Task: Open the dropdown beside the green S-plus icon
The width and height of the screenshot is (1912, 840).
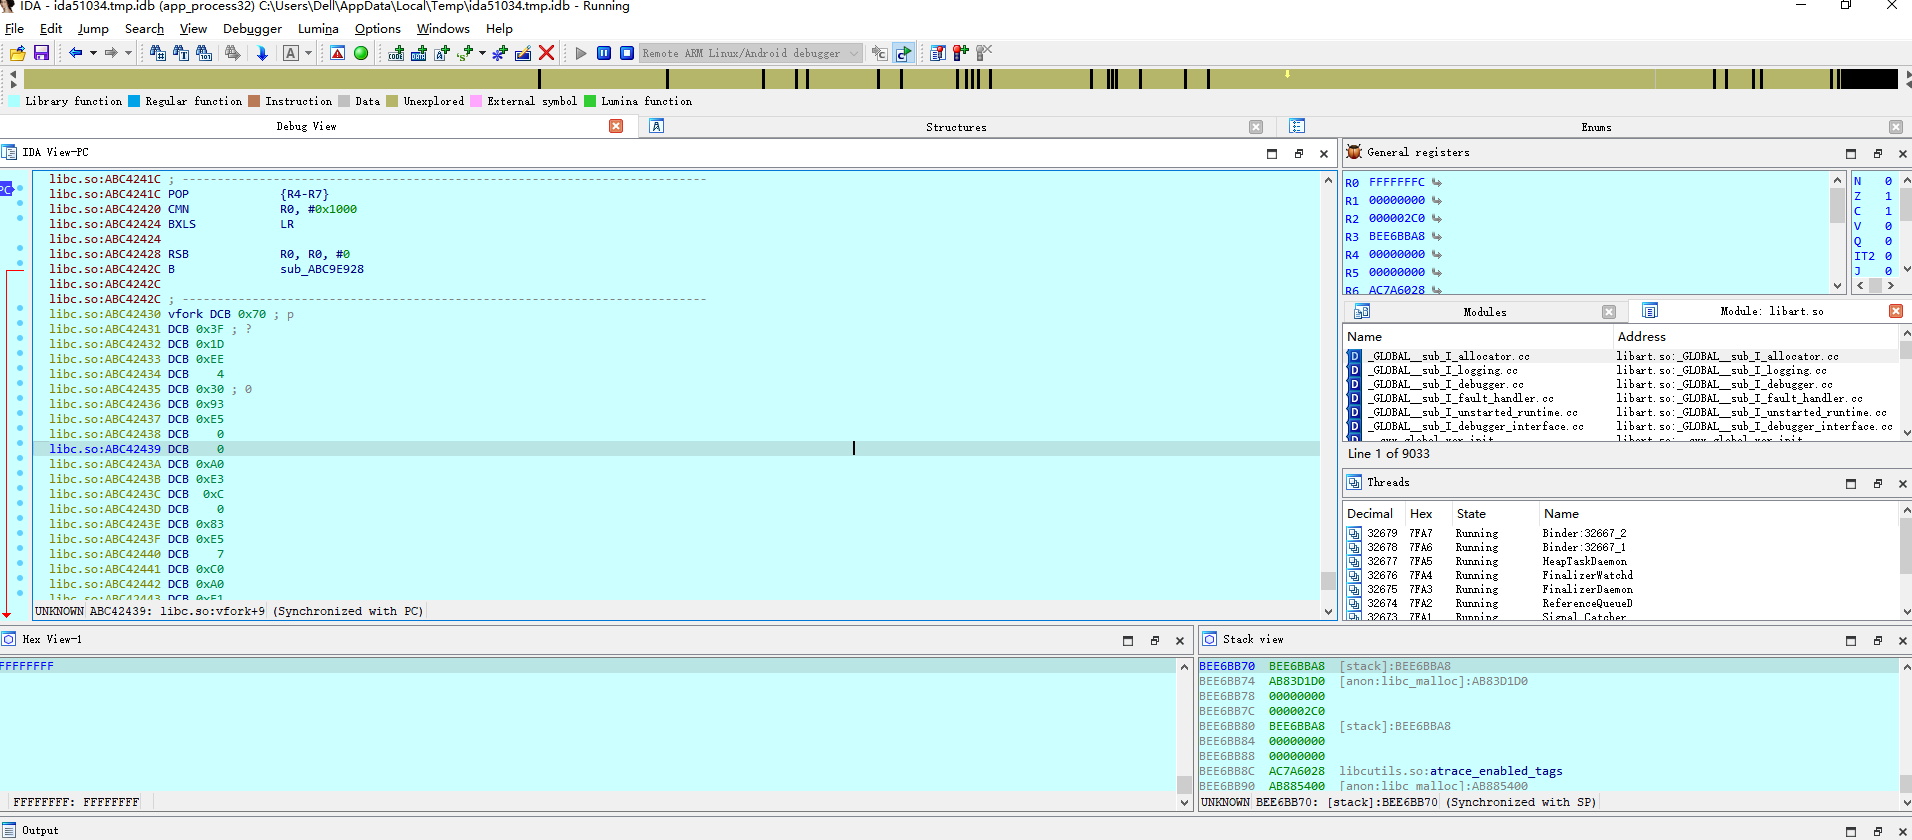Action: pos(482,53)
